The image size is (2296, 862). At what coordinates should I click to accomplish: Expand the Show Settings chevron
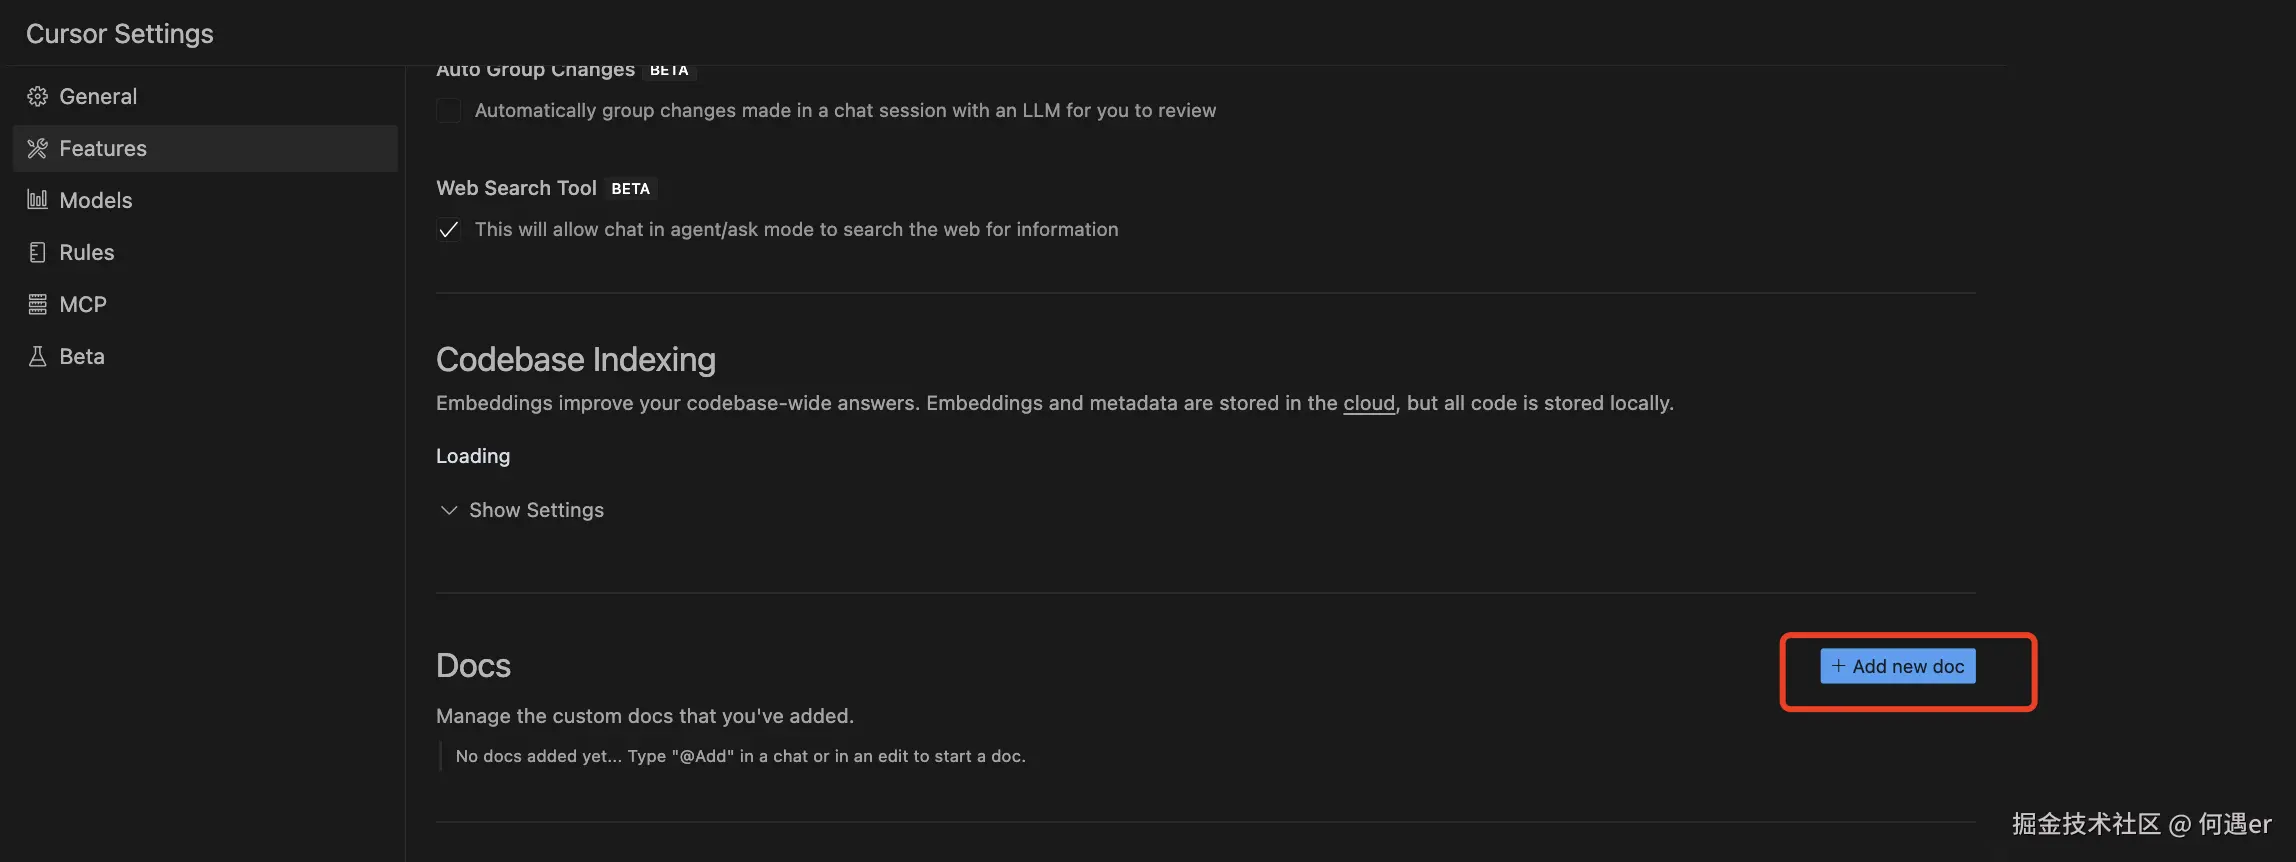[449, 510]
